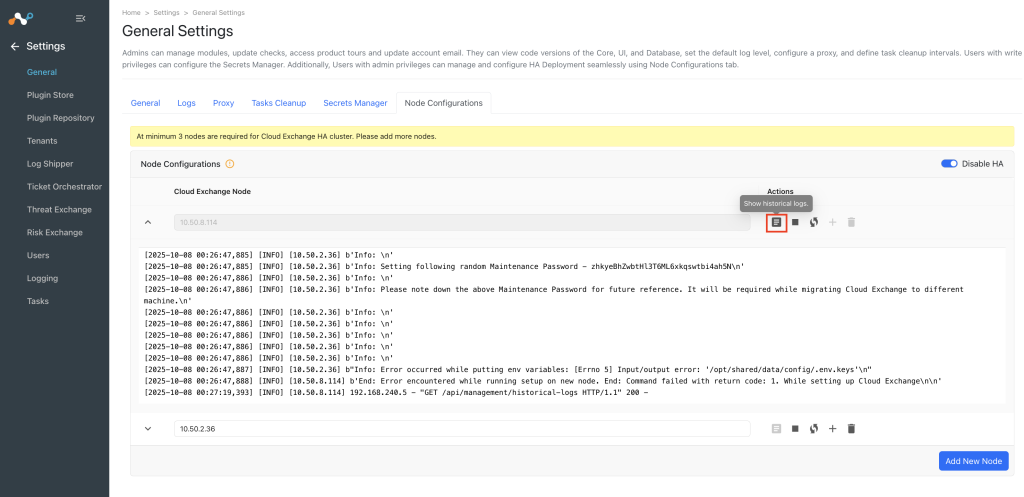This screenshot has width=1024, height=497.
Task: Open the Secrets Manager tab
Action: [355, 103]
